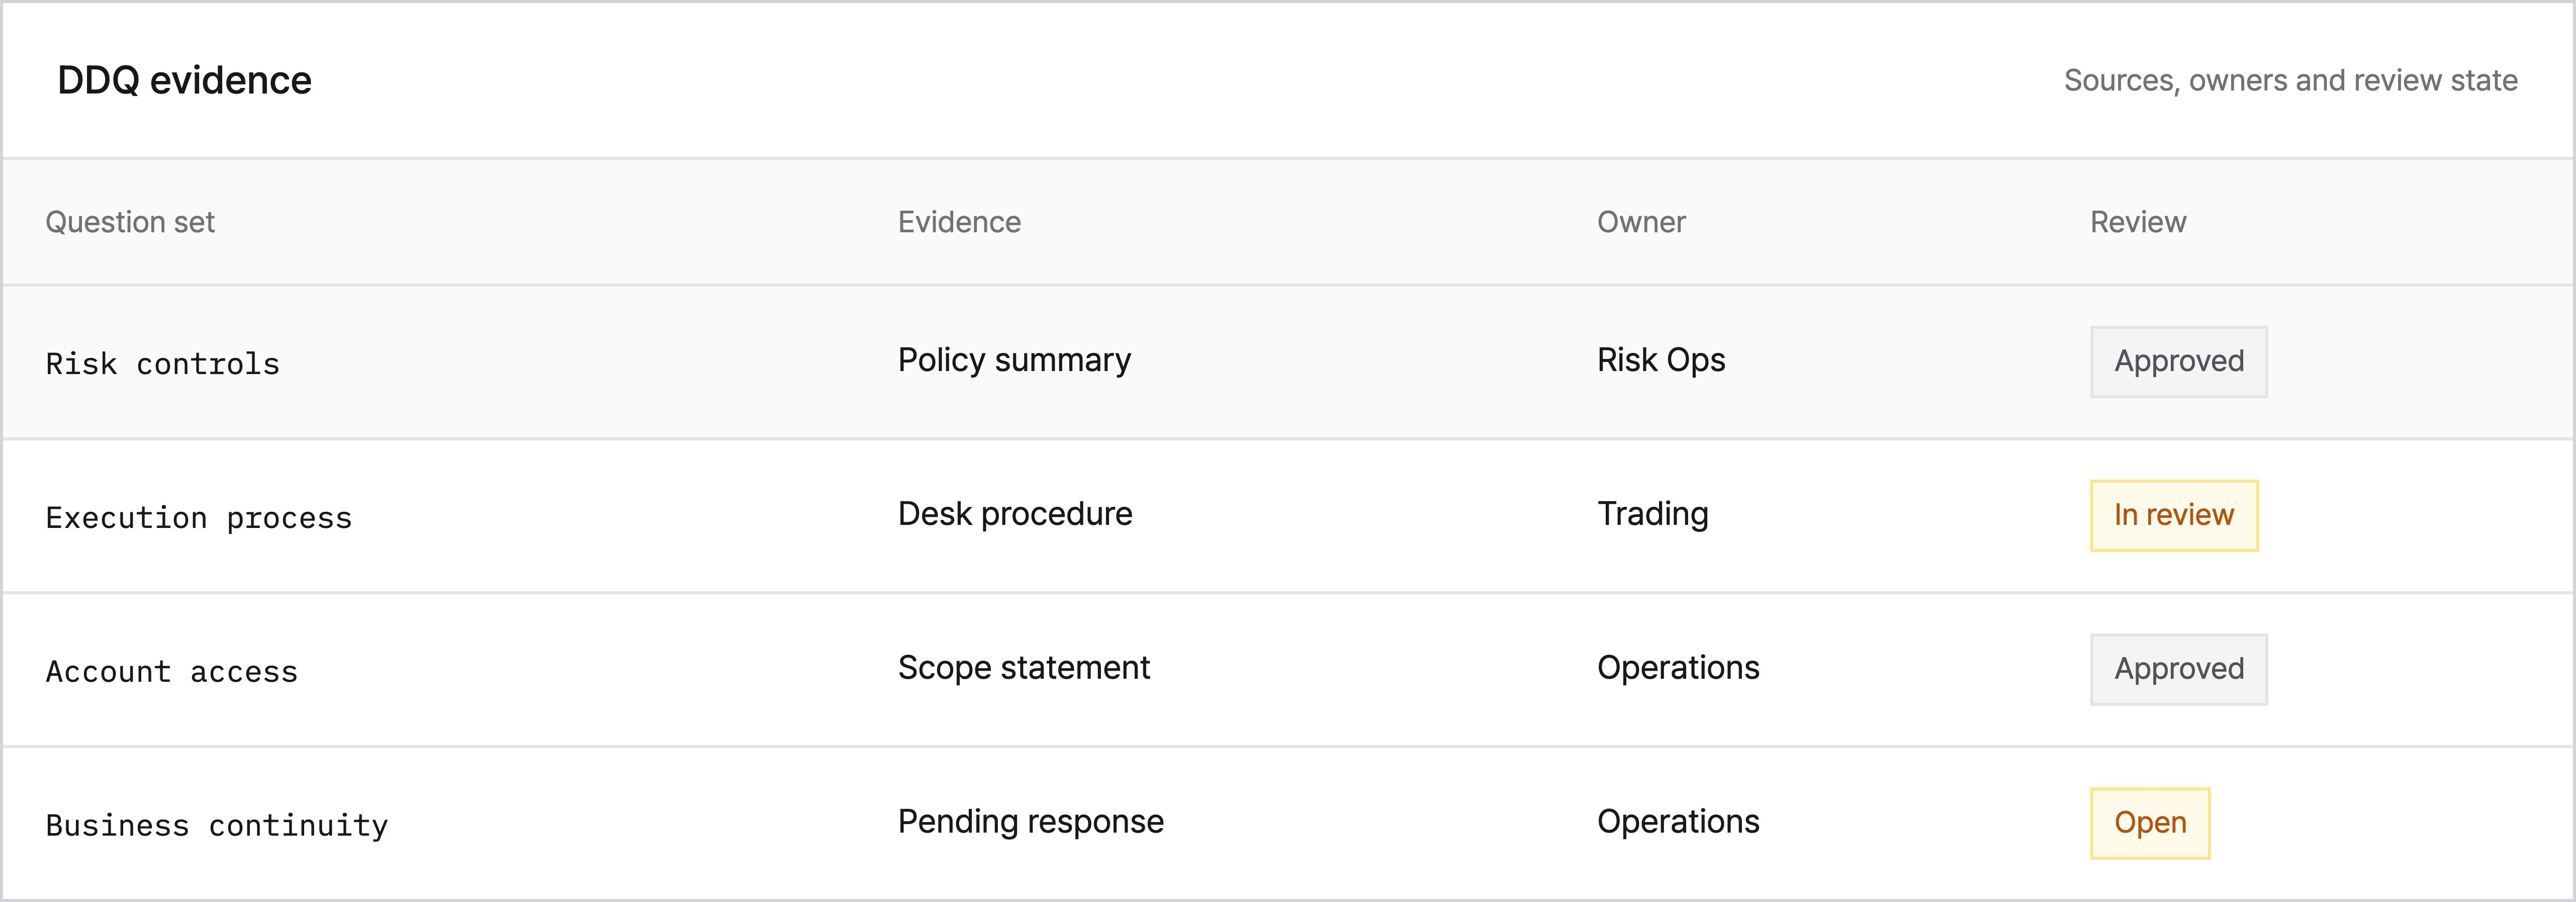Click the Policy summary evidence
Screen dimensions: 2576x902
(x=1014, y=360)
